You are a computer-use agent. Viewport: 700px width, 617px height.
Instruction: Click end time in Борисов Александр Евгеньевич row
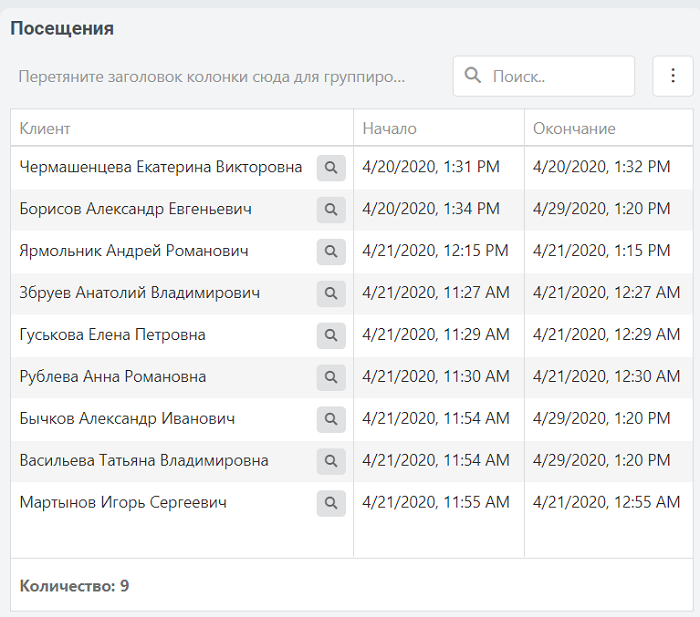[602, 209]
